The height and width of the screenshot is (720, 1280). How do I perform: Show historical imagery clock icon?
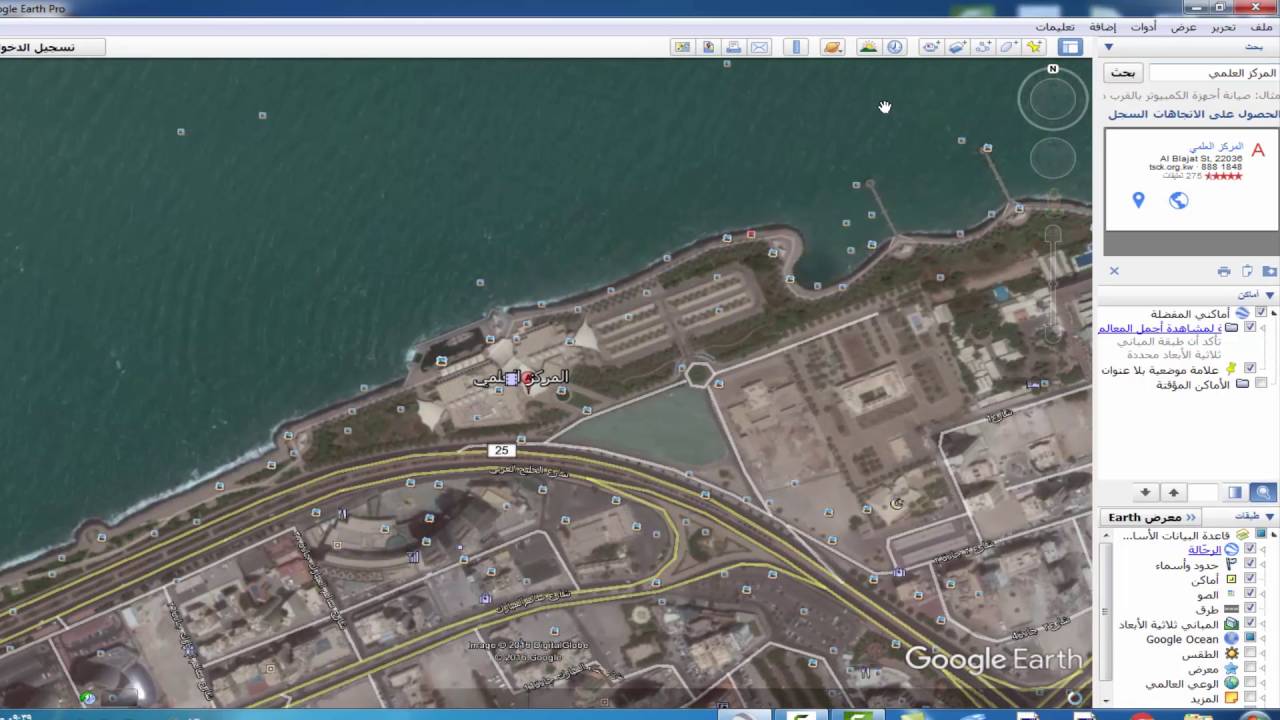[894, 47]
